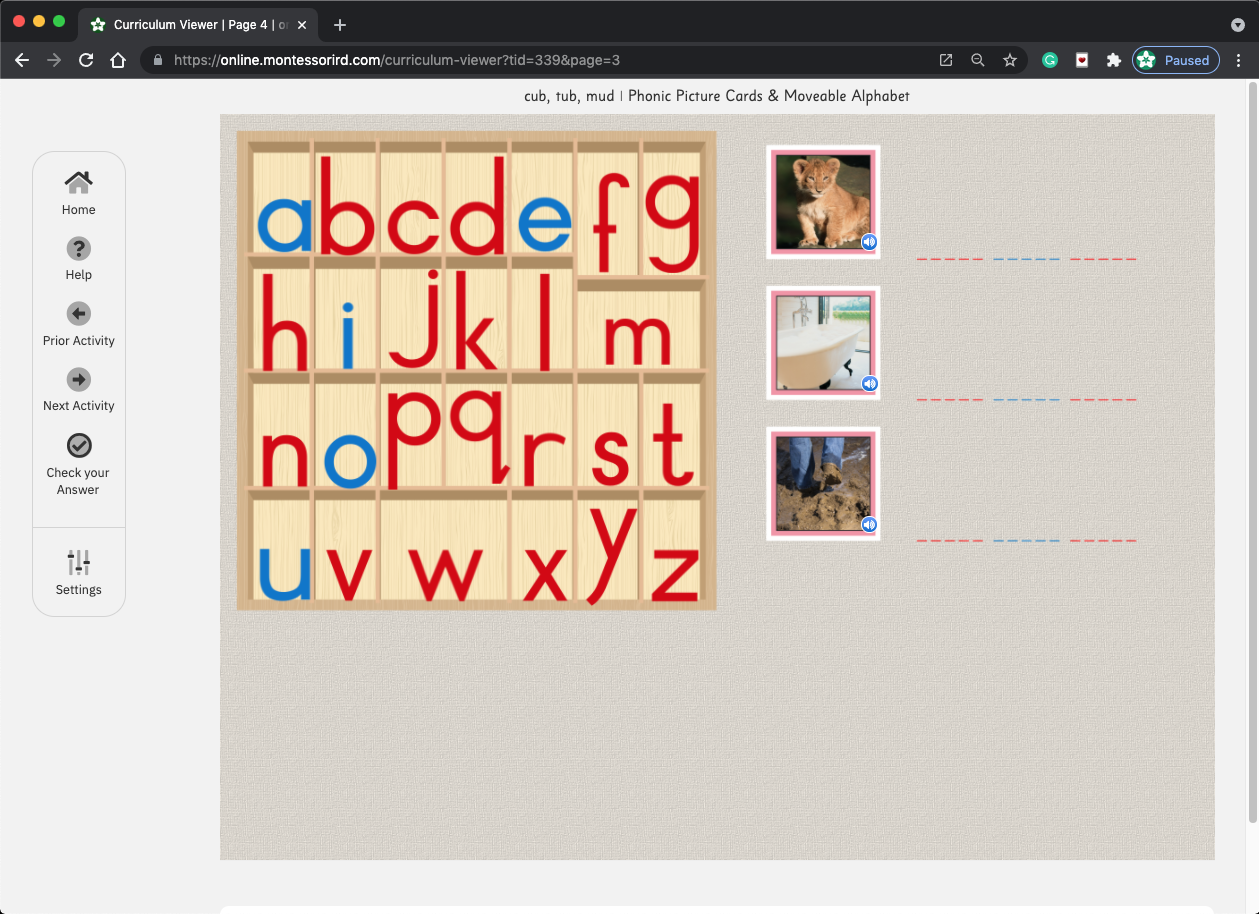Screen dimensions: 1259x914
Task: Select red letter y in alphabet box
Action: [x=611, y=554]
